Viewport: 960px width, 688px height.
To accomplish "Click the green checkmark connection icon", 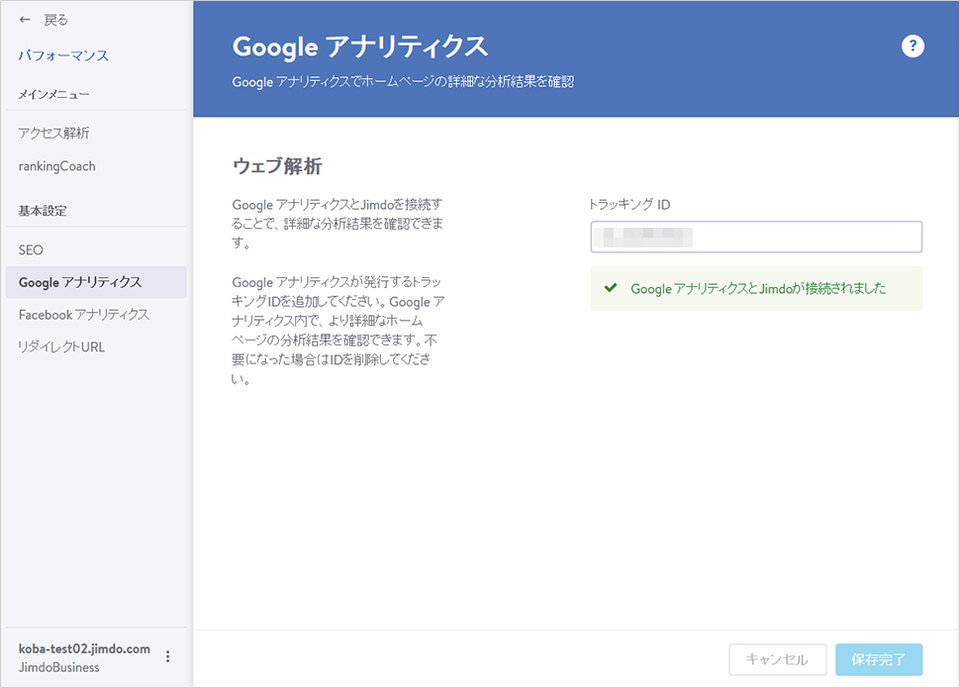I will tap(610, 288).
